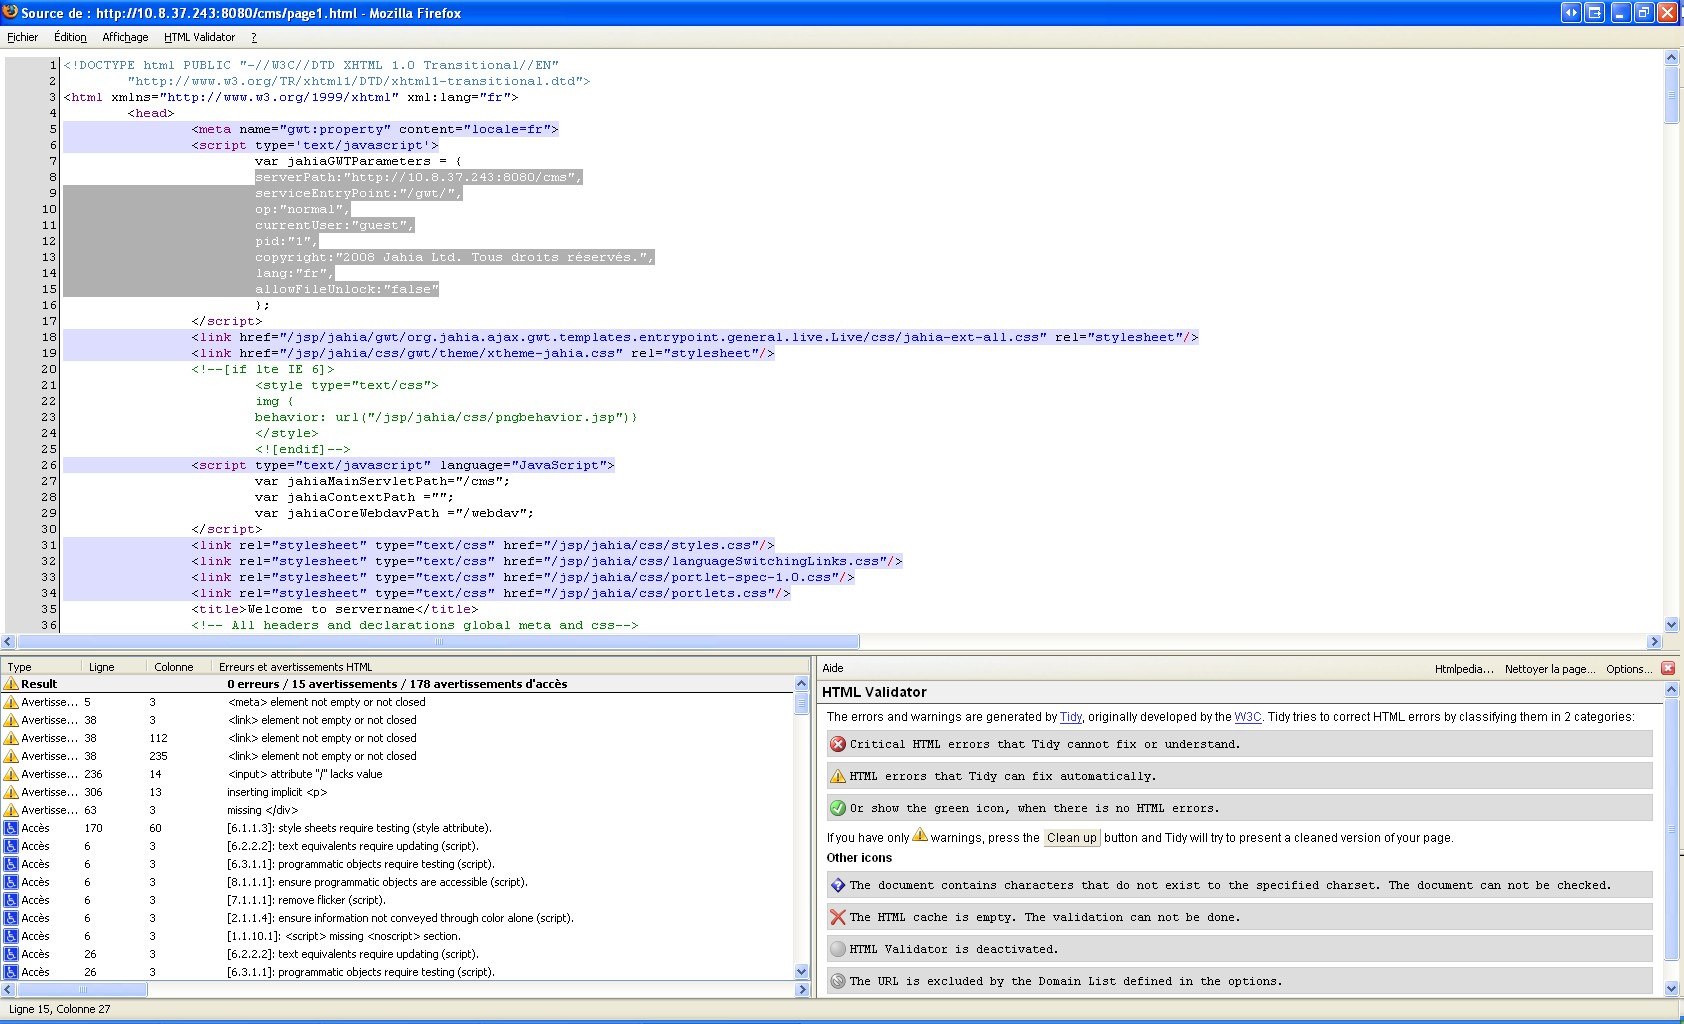
Task: Click accessibility icon for remove flicker row
Action: [x=11, y=900]
